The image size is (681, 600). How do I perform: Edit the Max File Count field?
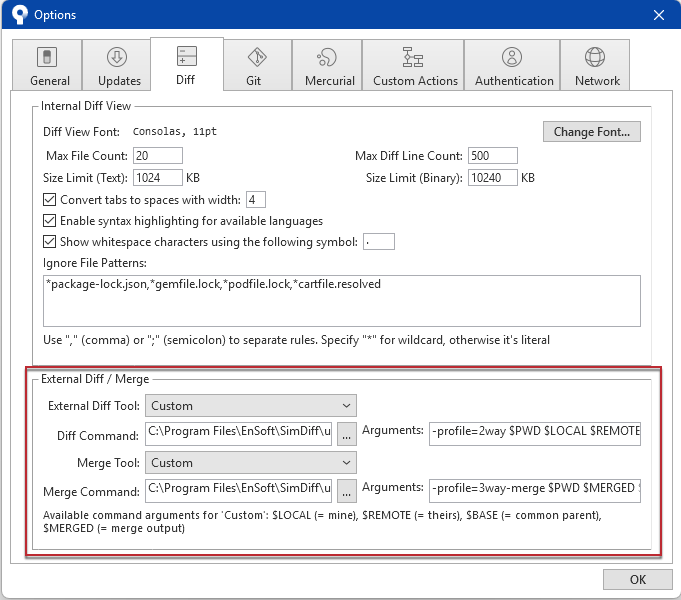pos(158,156)
